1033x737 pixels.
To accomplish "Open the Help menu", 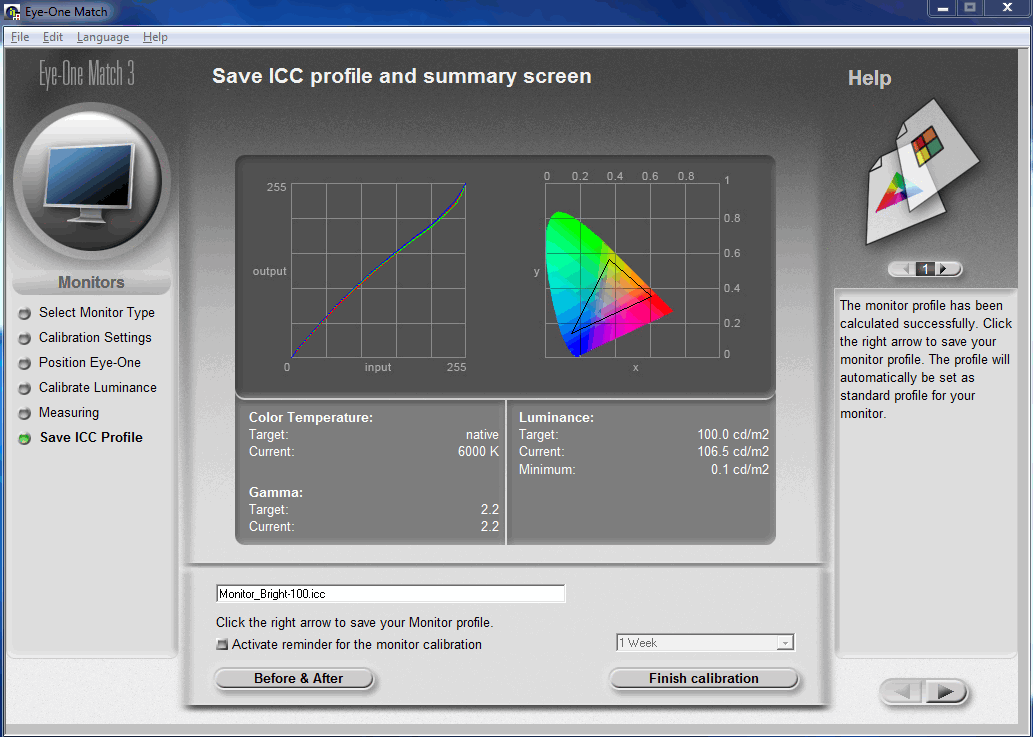I will click(x=155, y=37).
